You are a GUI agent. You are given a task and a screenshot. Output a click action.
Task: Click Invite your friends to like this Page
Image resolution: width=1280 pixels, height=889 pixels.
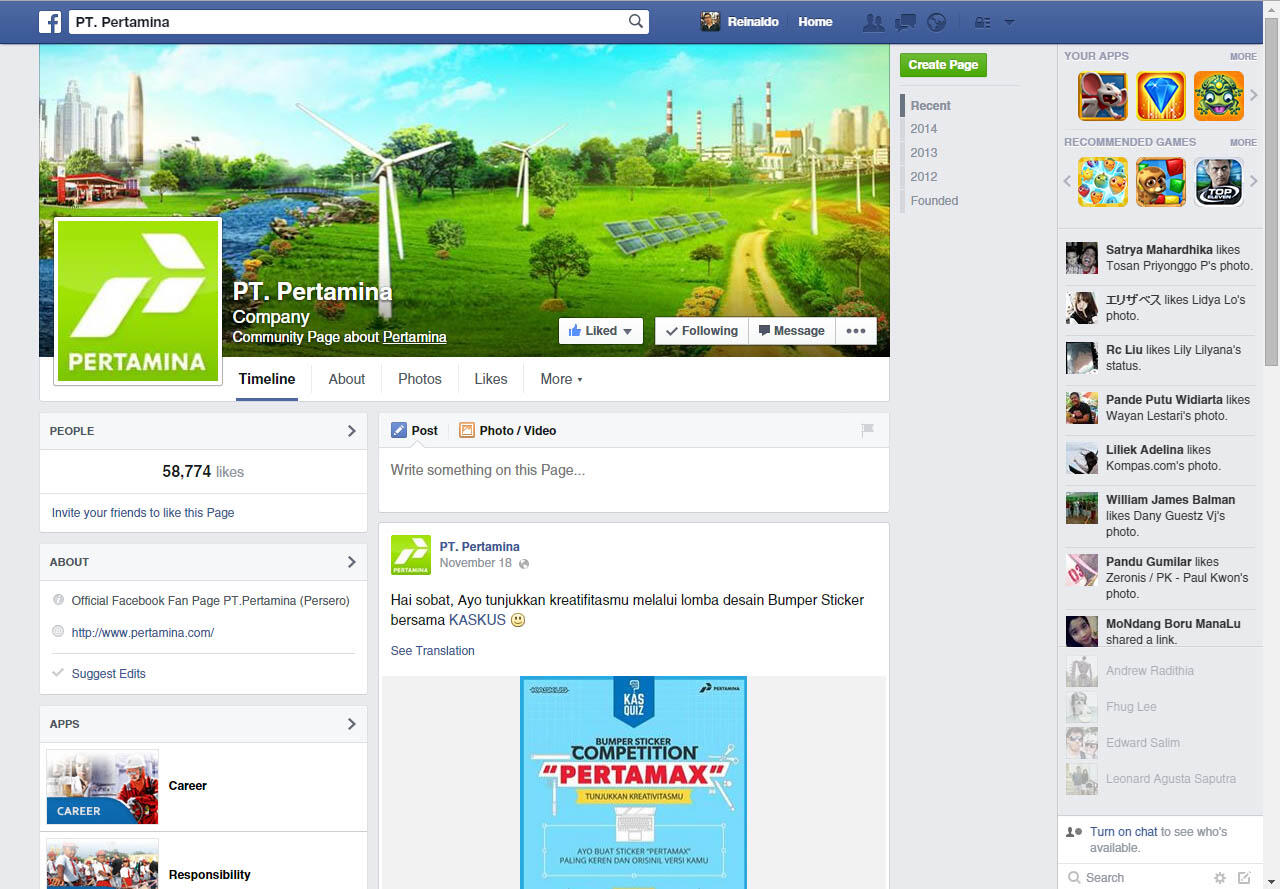coord(143,513)
